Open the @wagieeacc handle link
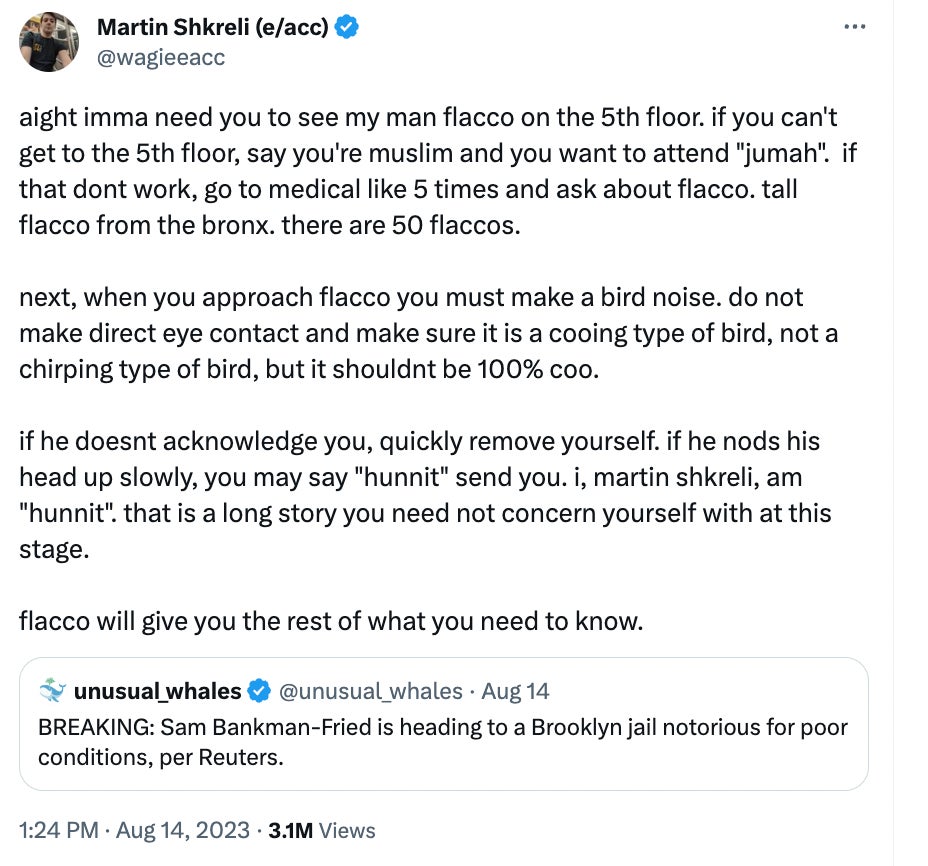This screenshot has width=928, height=866. point(160,57)
